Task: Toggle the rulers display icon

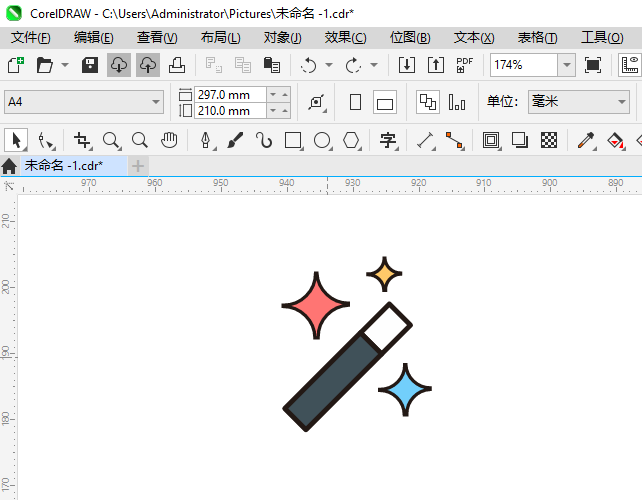Action: click(x=630, y=65)
